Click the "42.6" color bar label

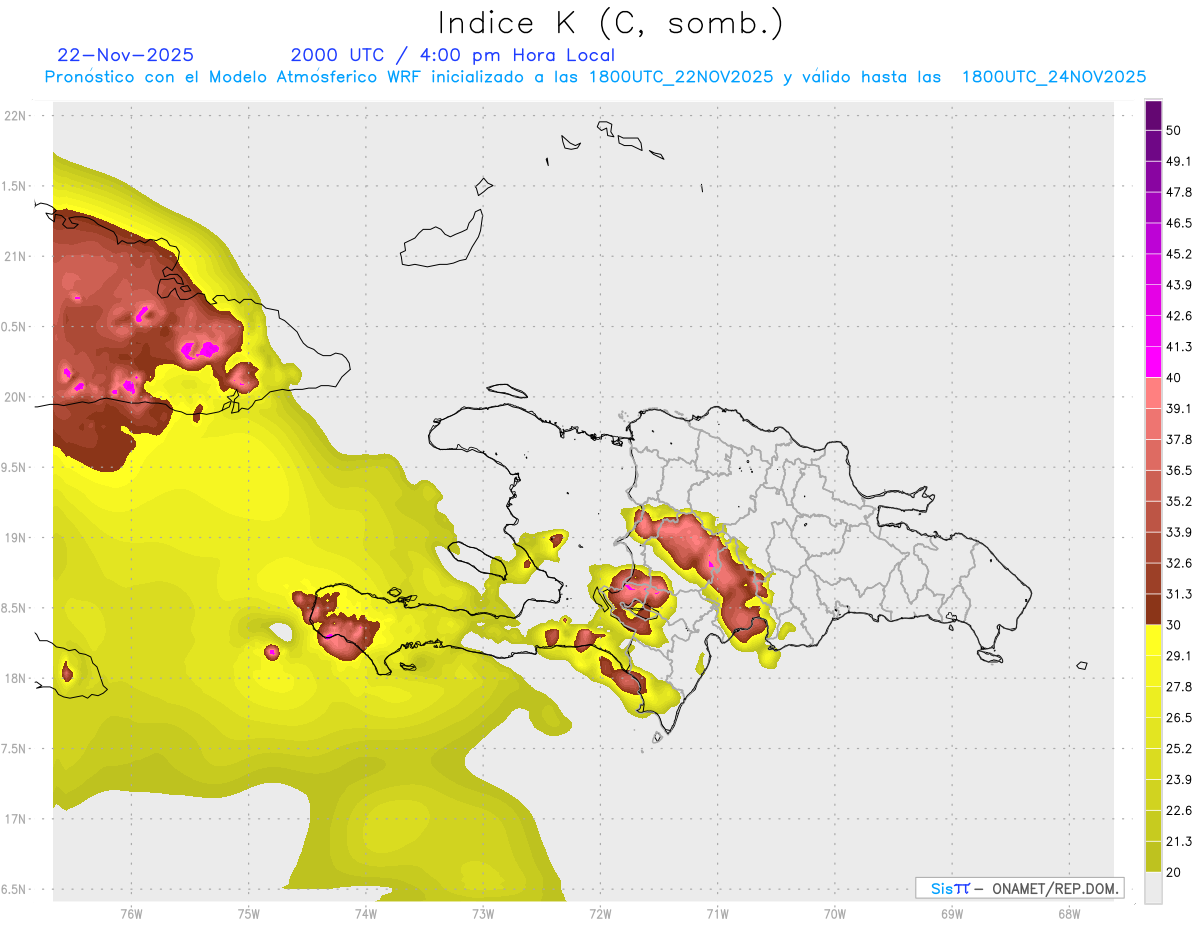1178,316
